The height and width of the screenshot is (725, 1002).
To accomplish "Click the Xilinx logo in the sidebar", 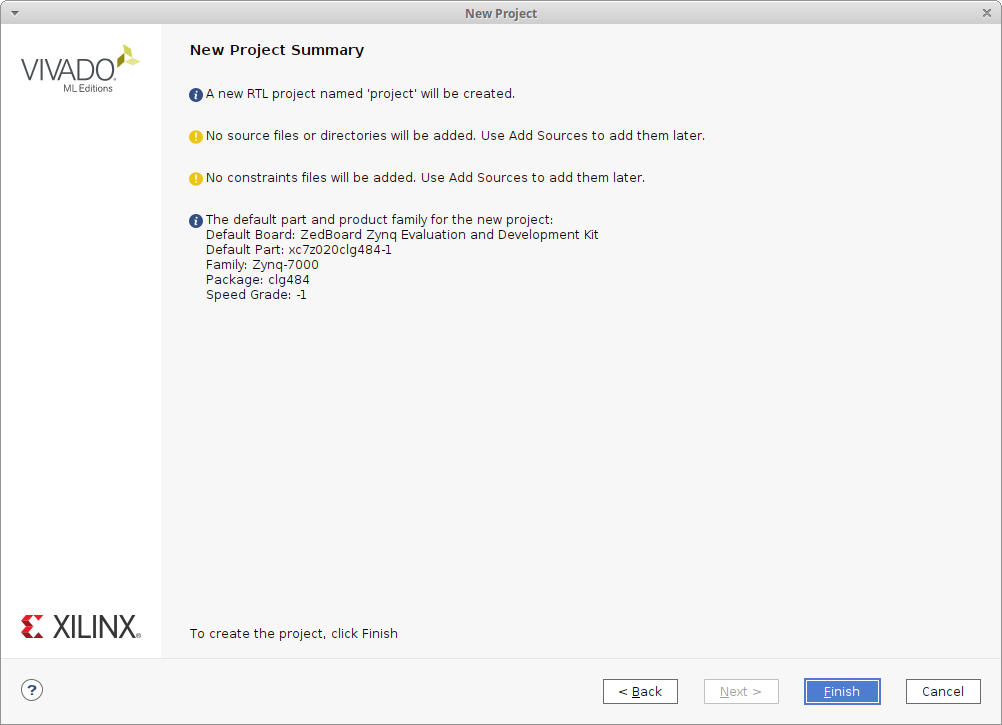I will (80, 627).
